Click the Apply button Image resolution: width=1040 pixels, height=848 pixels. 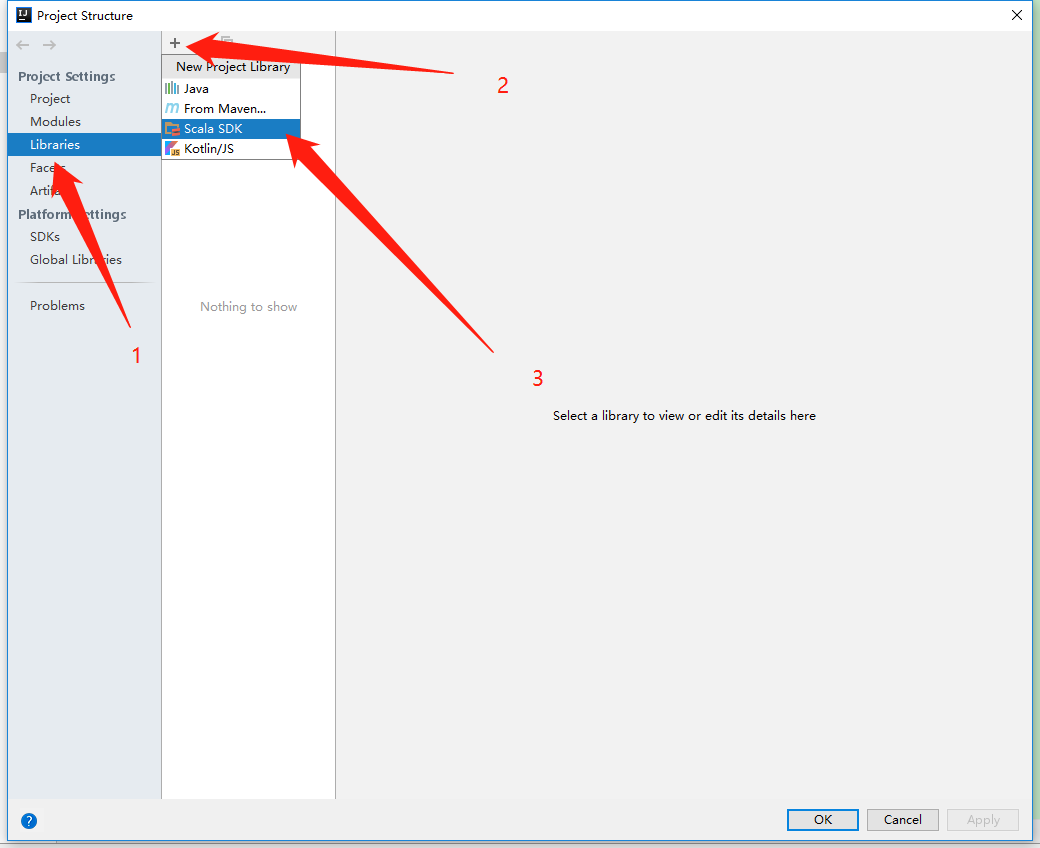click(x=982, y=819)
